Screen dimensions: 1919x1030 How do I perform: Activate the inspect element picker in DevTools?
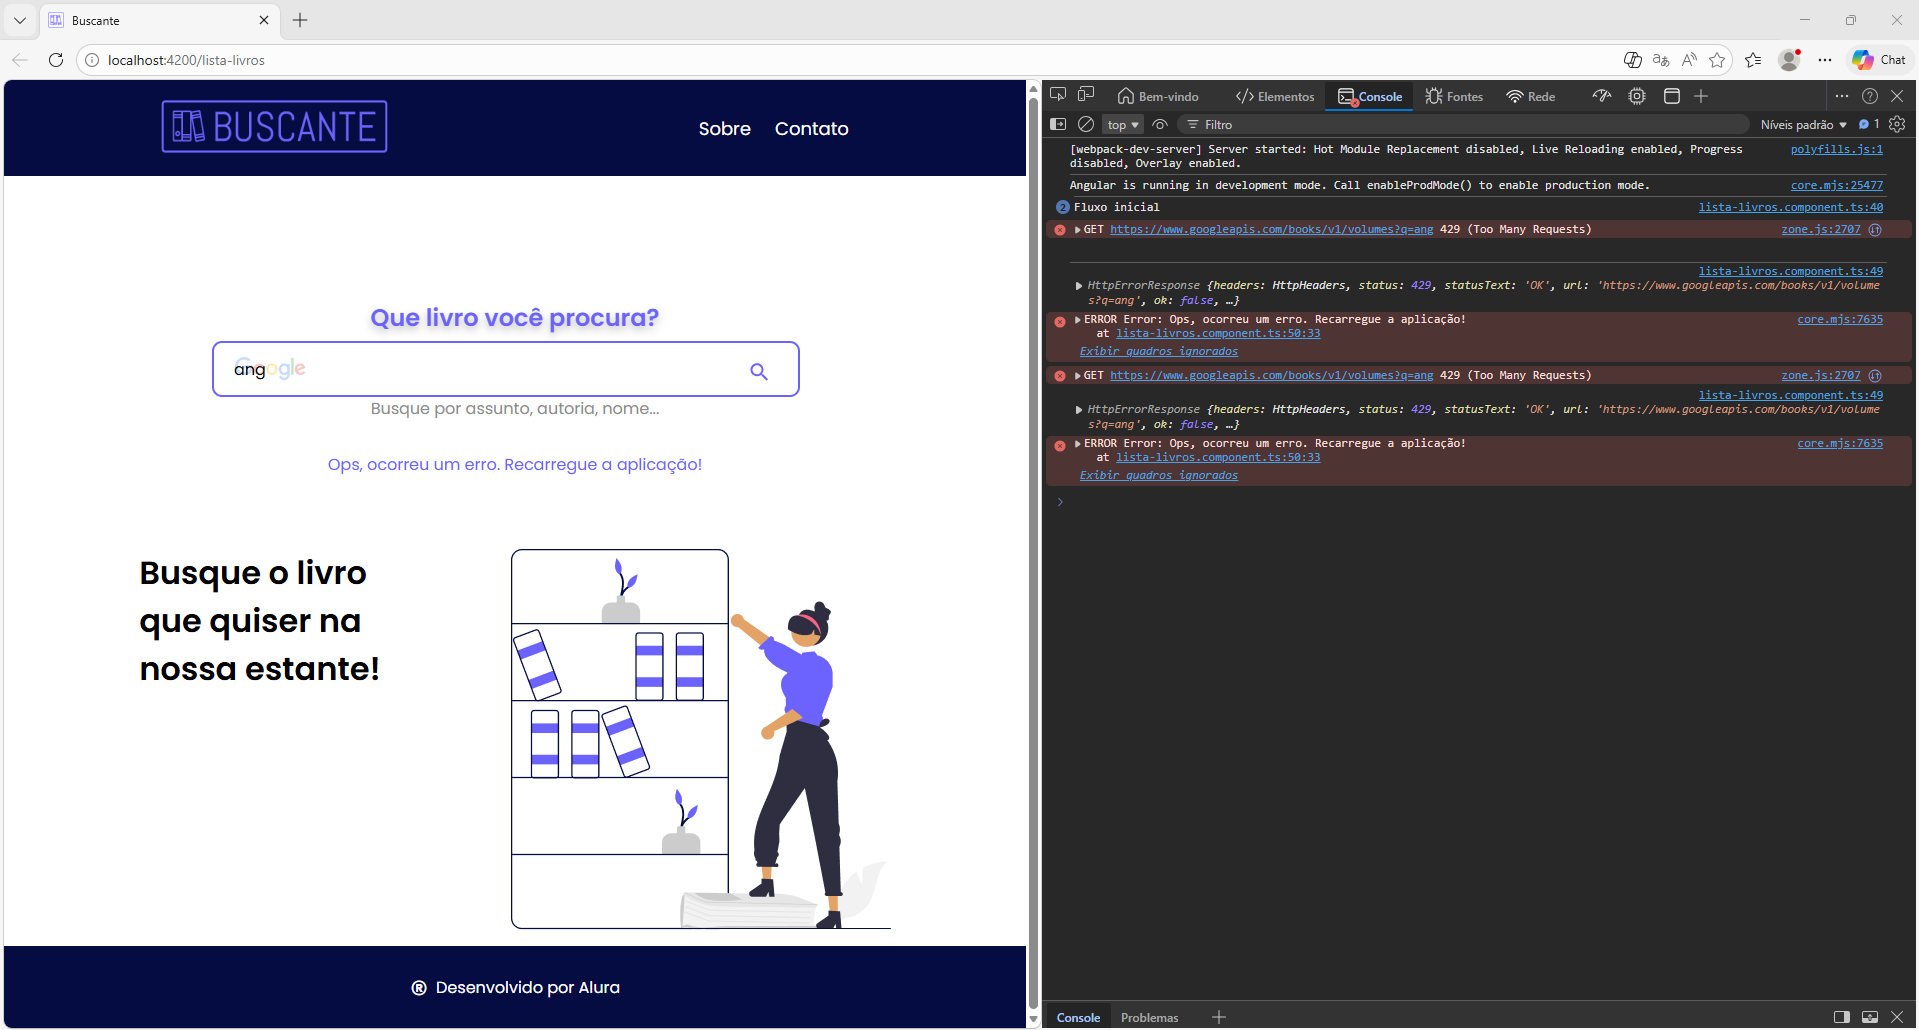pyautogui.click(x=1058, y=95)
